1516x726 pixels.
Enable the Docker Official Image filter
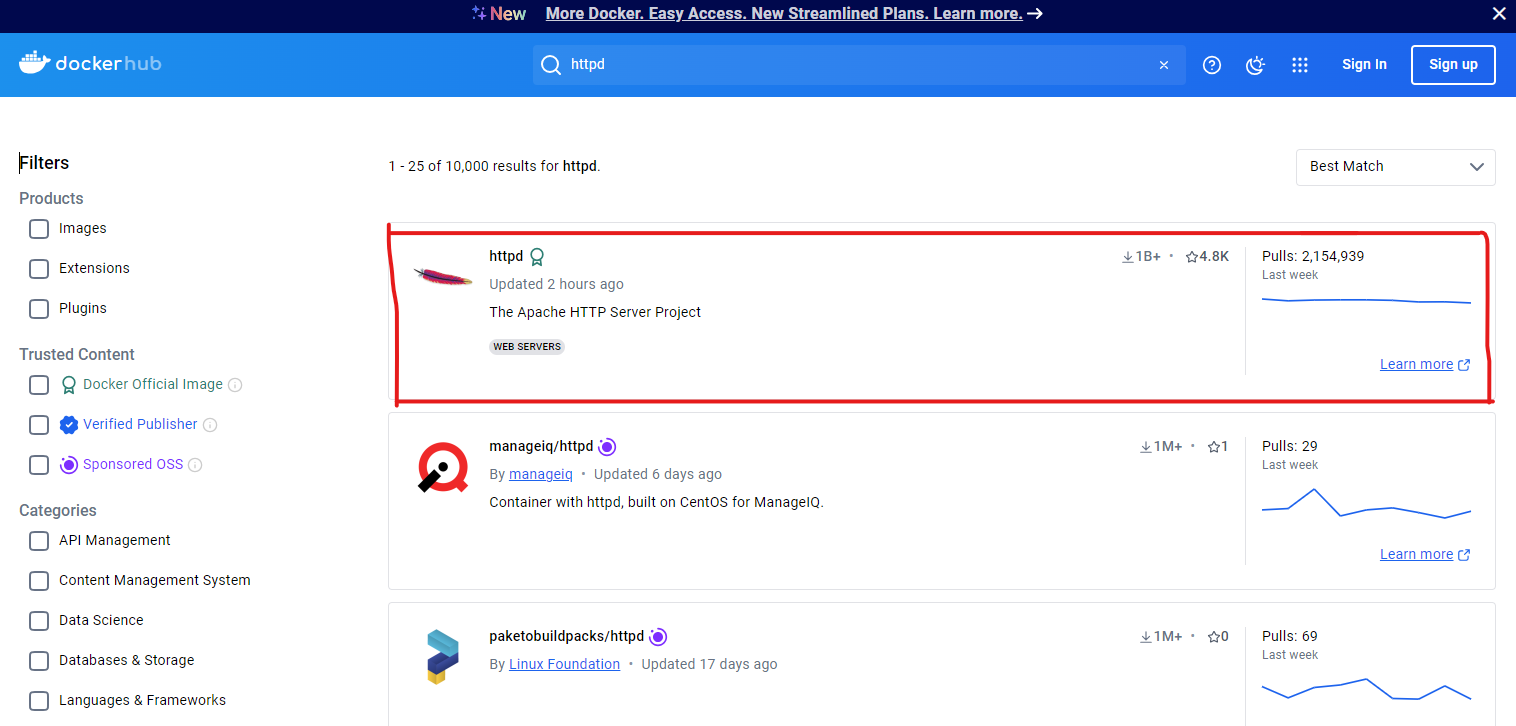[39, 385]
